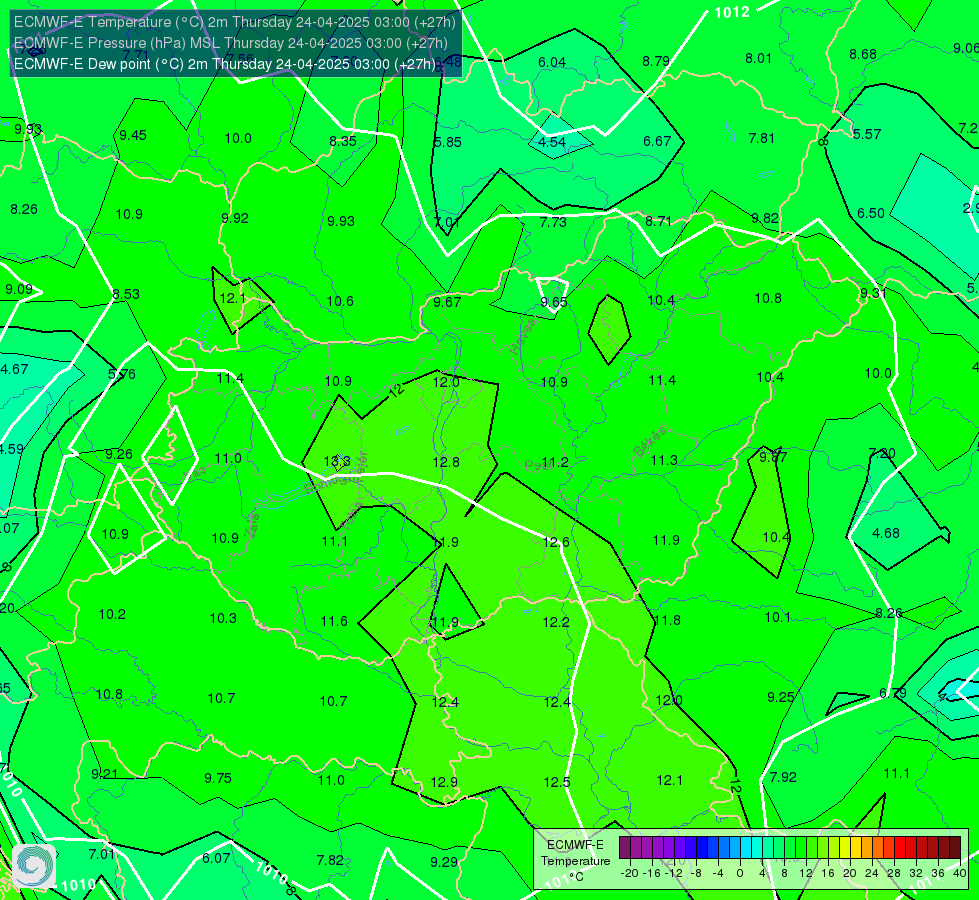Screen dimensions: 979x900
Task: Click the 9.45 temperature value
Action: coord(133,136)
